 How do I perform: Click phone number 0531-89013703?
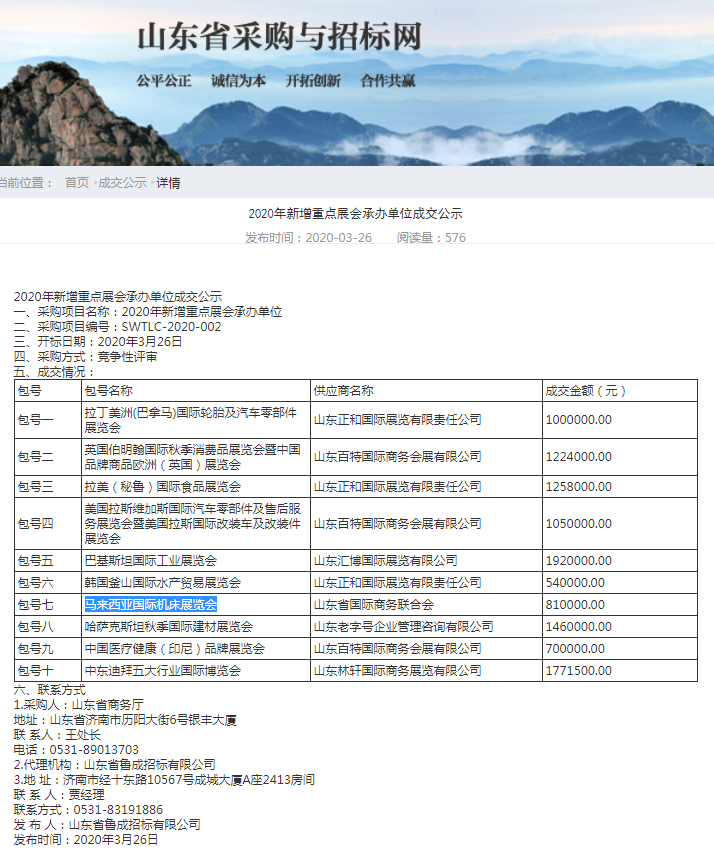point(94,750)
